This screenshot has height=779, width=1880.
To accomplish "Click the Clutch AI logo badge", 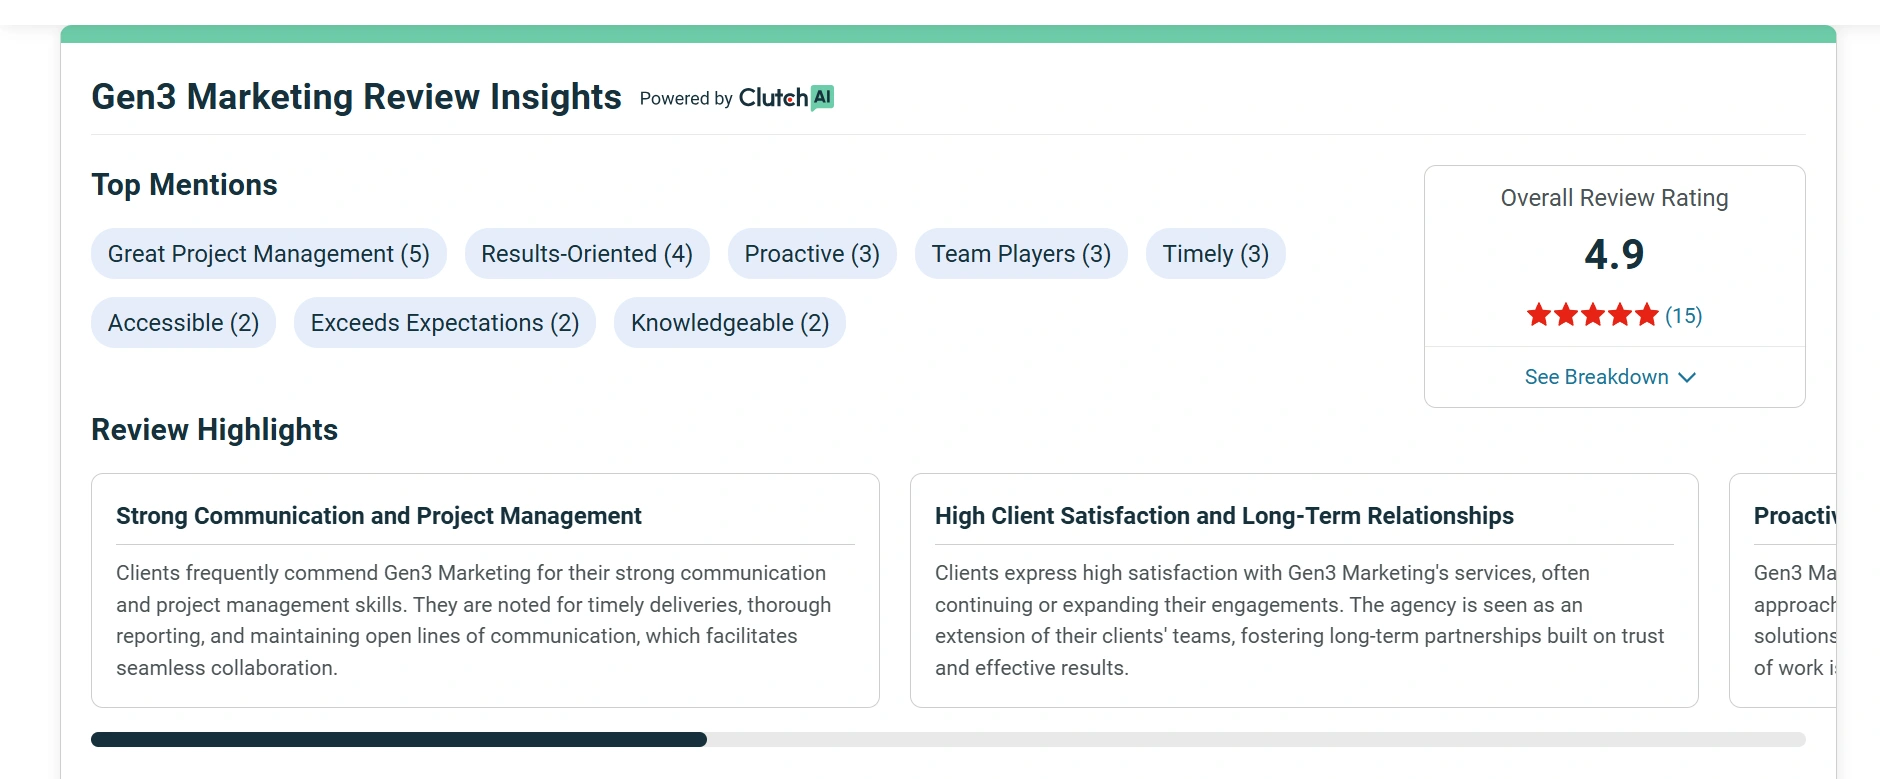I will [x=786, y=97].
